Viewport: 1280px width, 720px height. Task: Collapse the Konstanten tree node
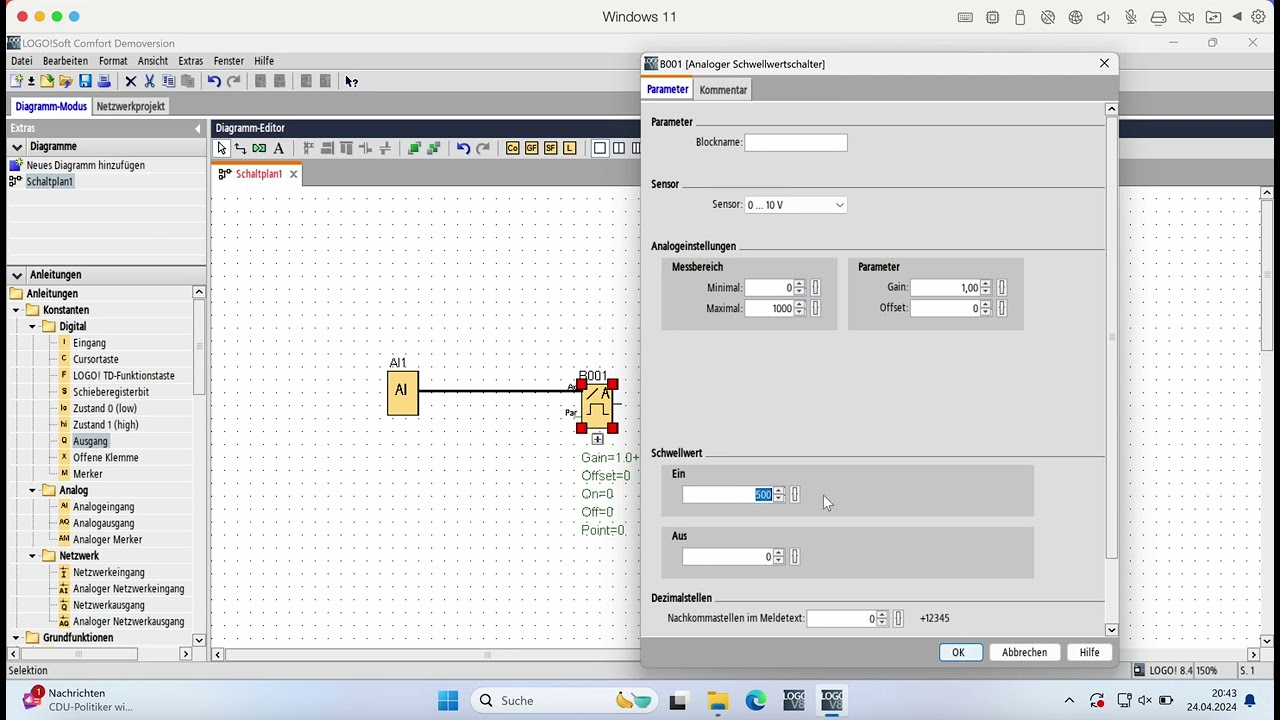click(x=16, y=310)
